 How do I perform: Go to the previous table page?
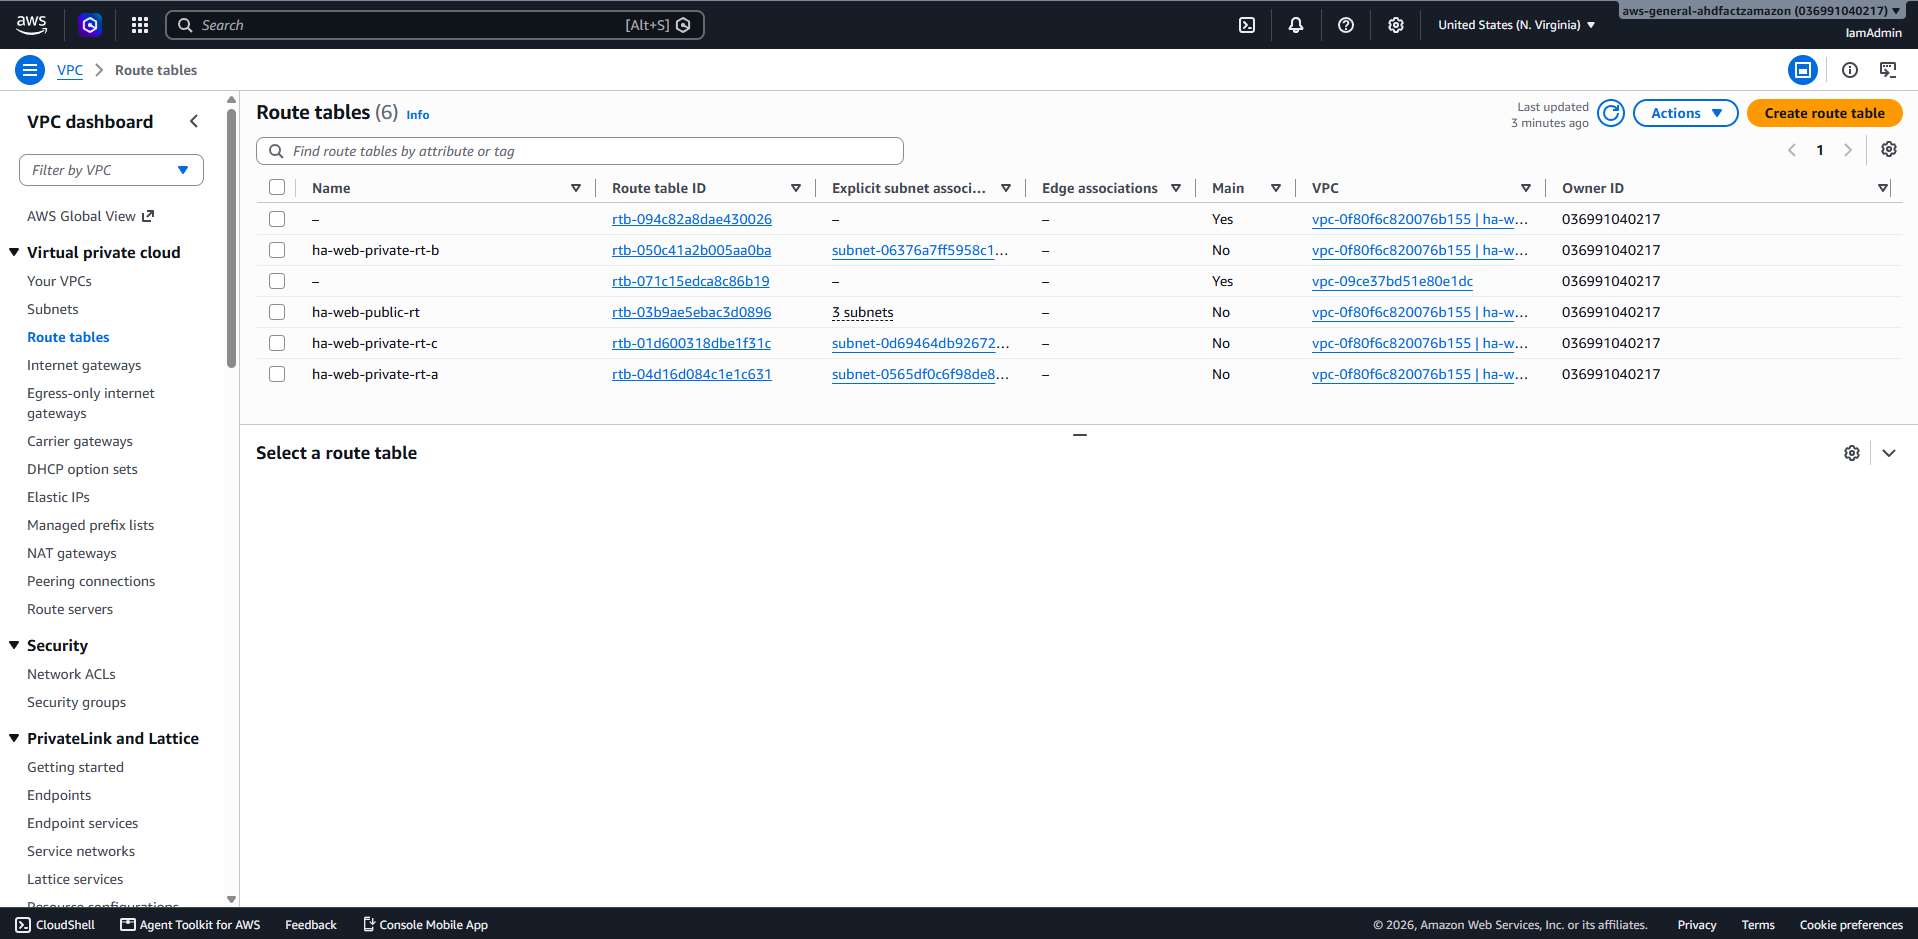pyautogui.click(x=1792, y=150)
